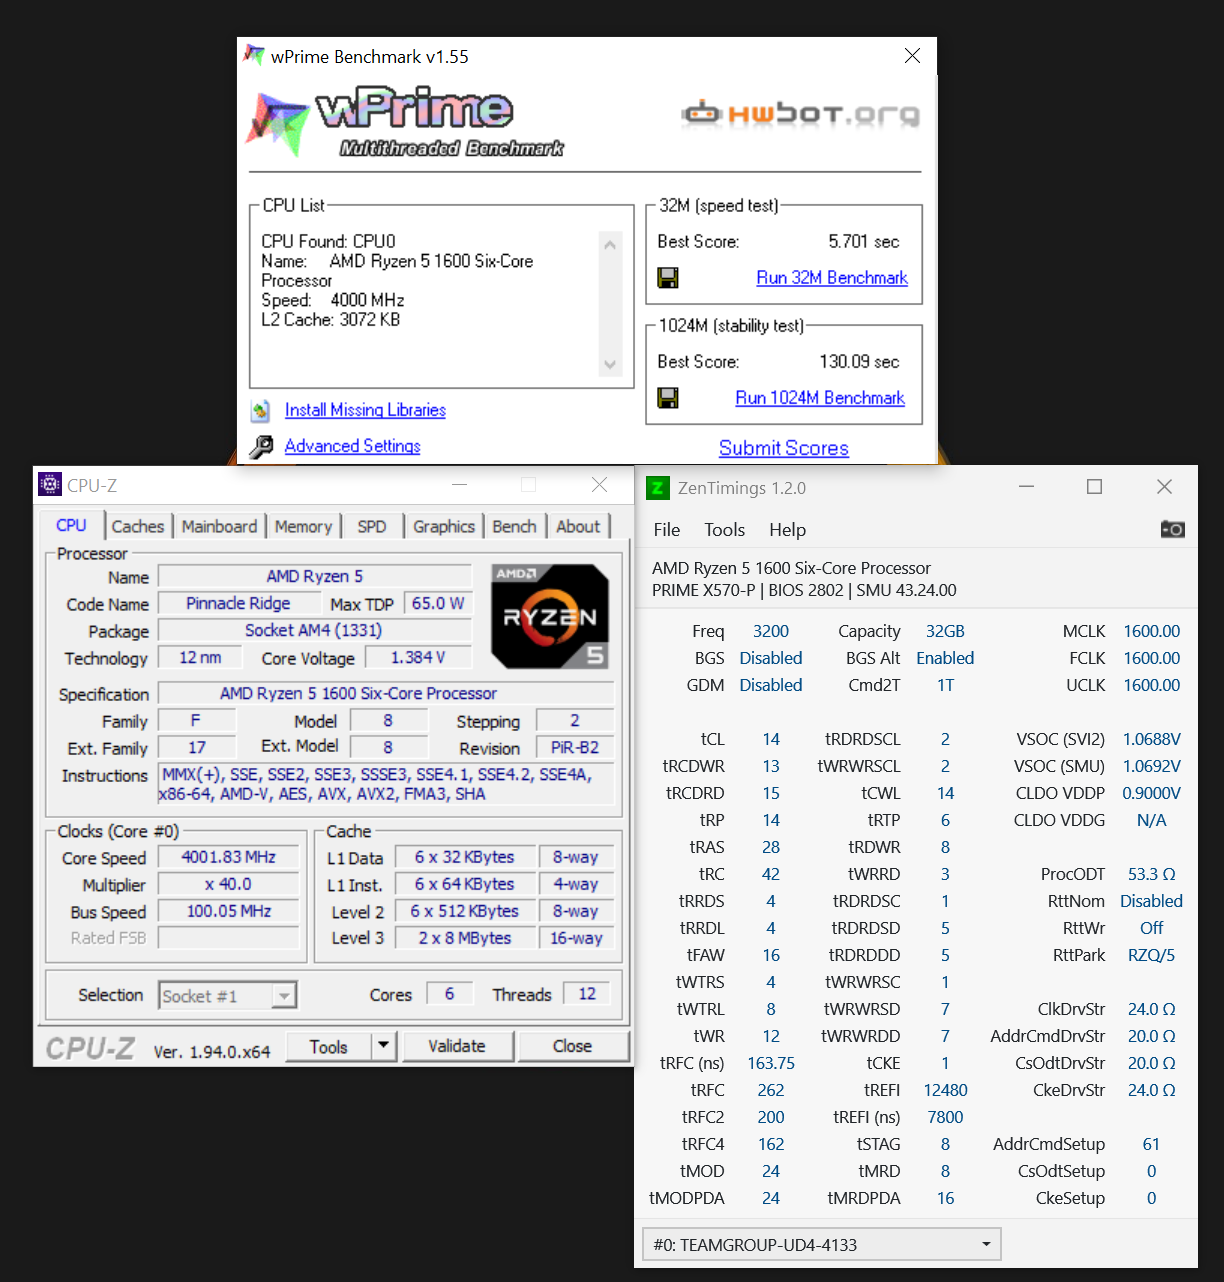
Task: Click the wPrime title bar icon
Action: [255, 56]
